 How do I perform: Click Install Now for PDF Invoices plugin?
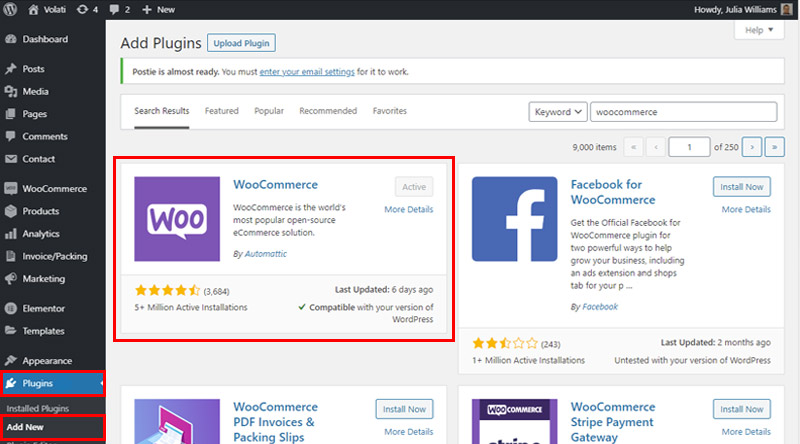(x=404, y=409)
